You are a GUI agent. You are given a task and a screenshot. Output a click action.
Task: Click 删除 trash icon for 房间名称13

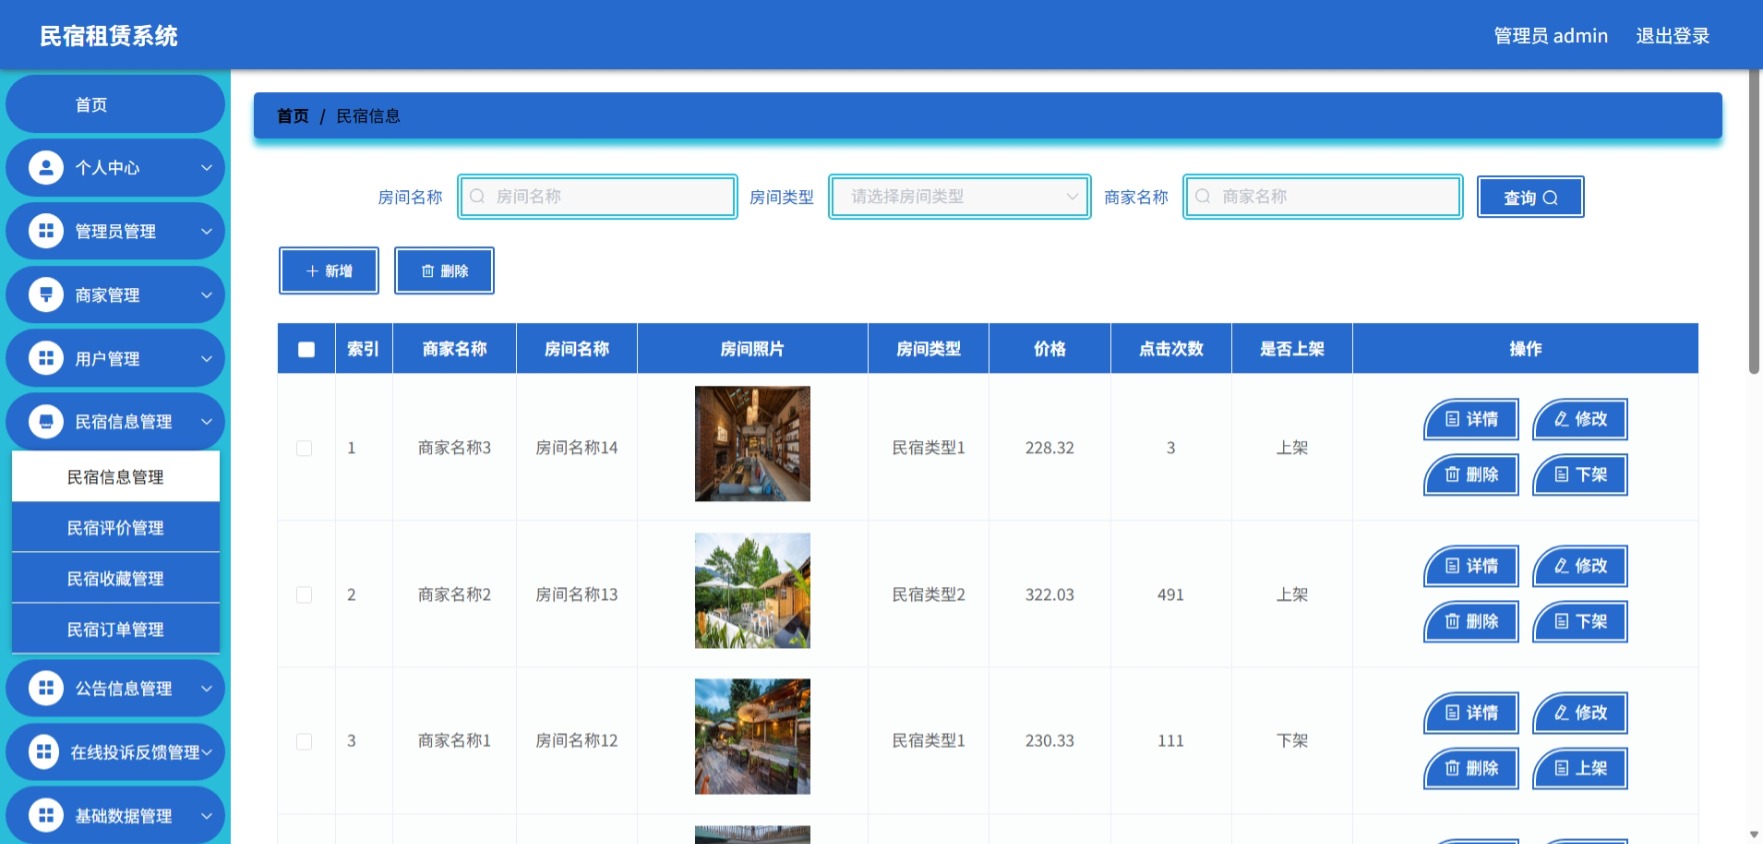[x=1452, y=621]
